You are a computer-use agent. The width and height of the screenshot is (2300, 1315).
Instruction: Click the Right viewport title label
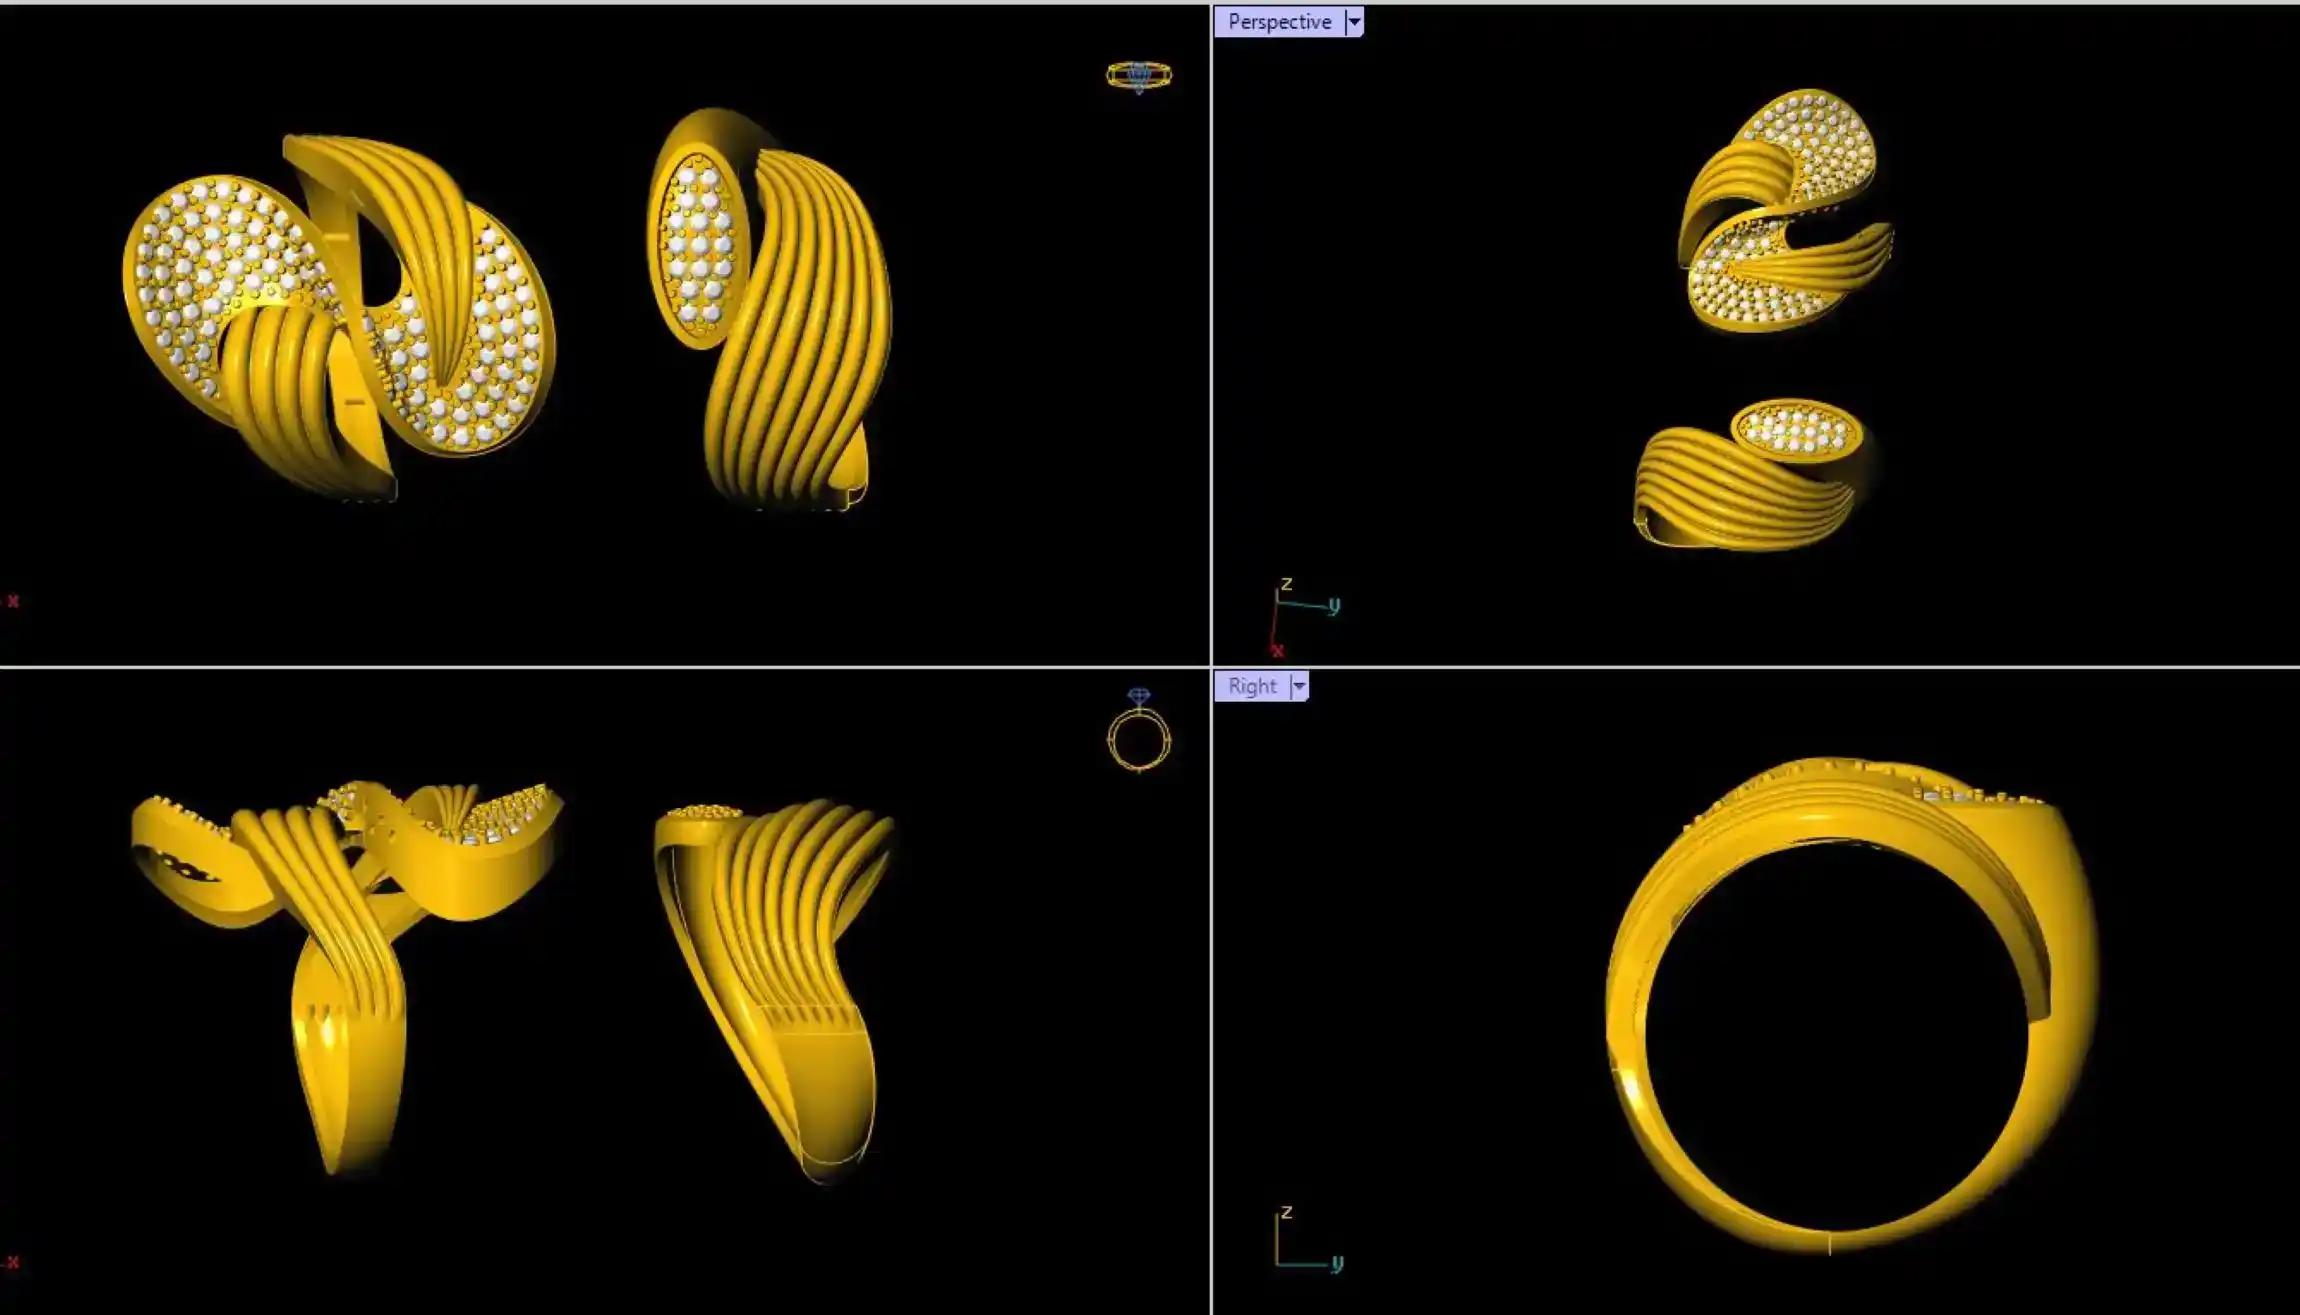point(1252,686)
